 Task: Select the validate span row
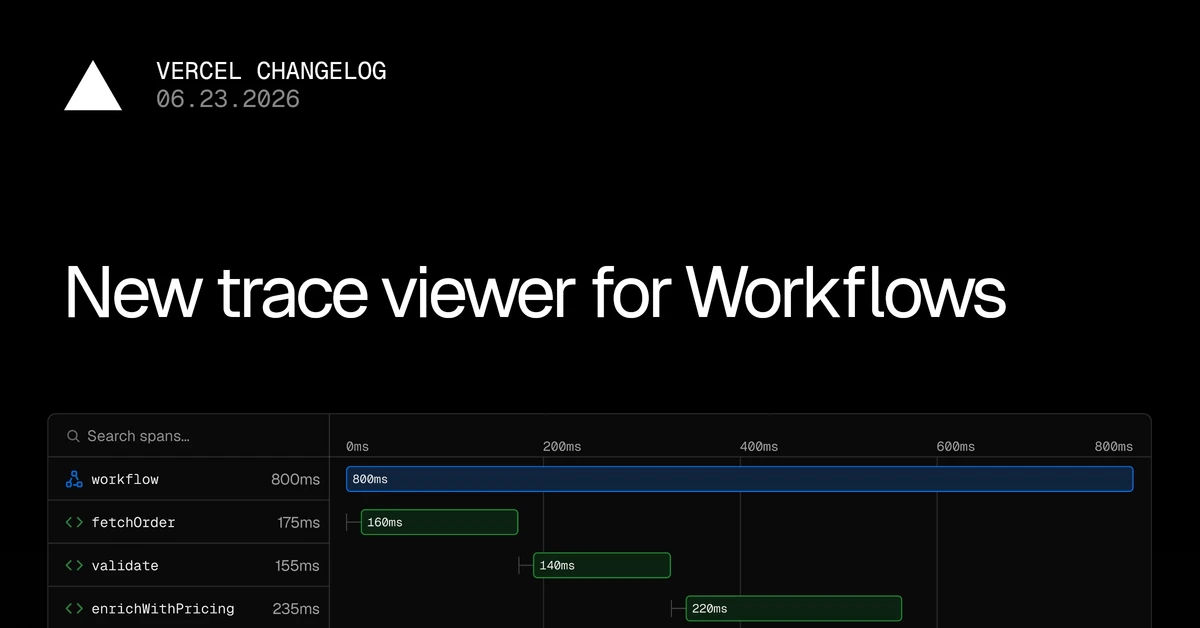pos(189,565)
